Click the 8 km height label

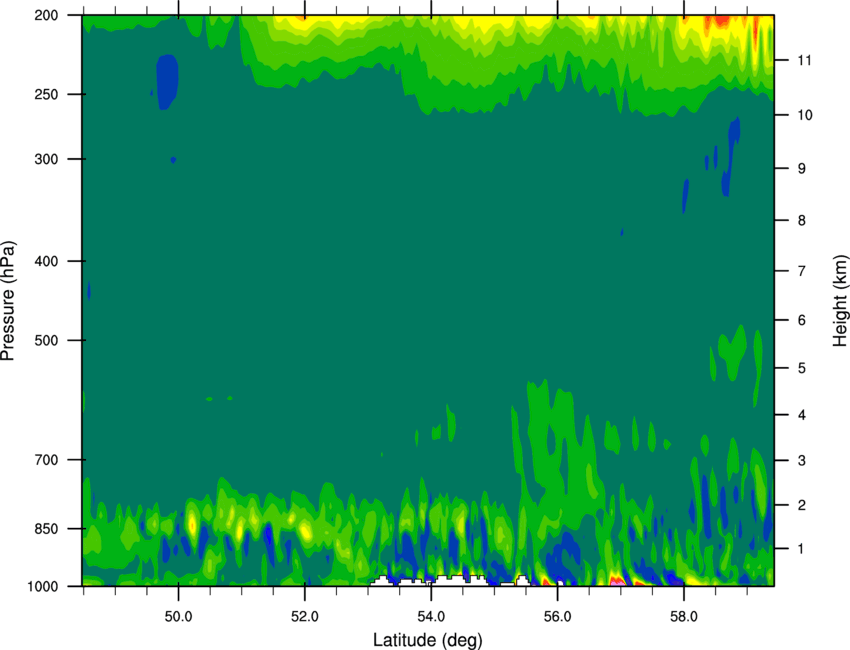tap(802, 221)
